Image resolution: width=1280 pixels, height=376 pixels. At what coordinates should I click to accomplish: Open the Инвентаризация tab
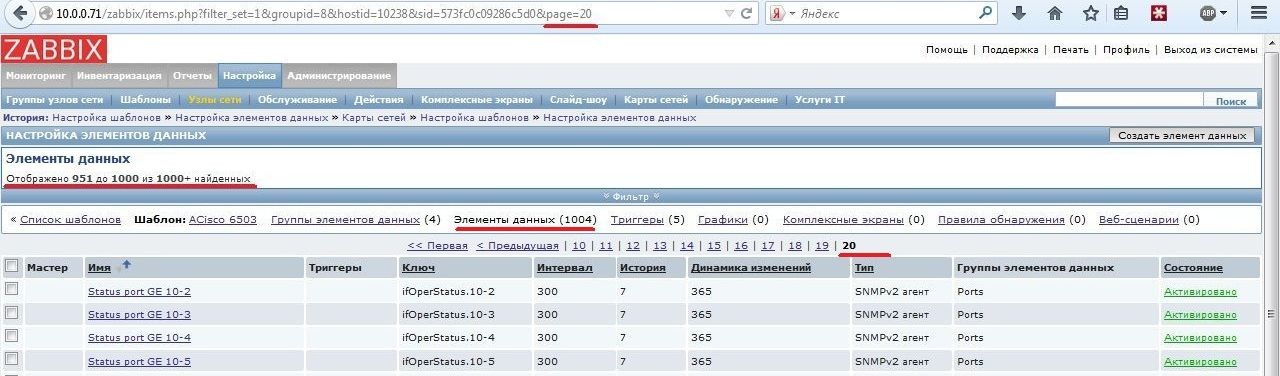(119, 76)
